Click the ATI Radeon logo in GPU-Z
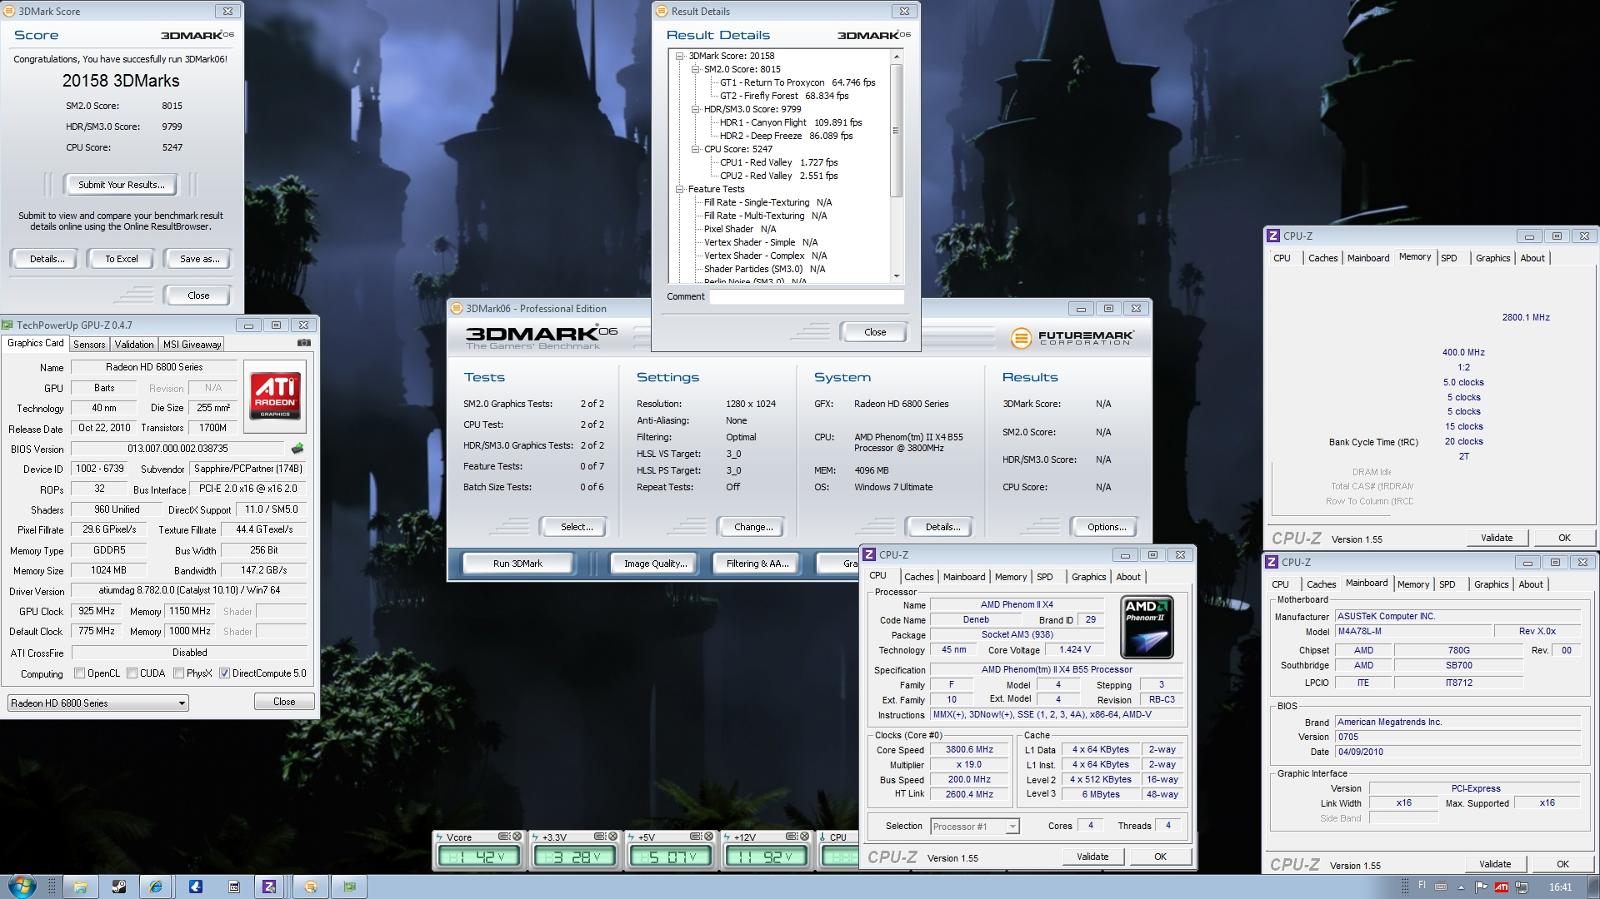 pos(275,395)
